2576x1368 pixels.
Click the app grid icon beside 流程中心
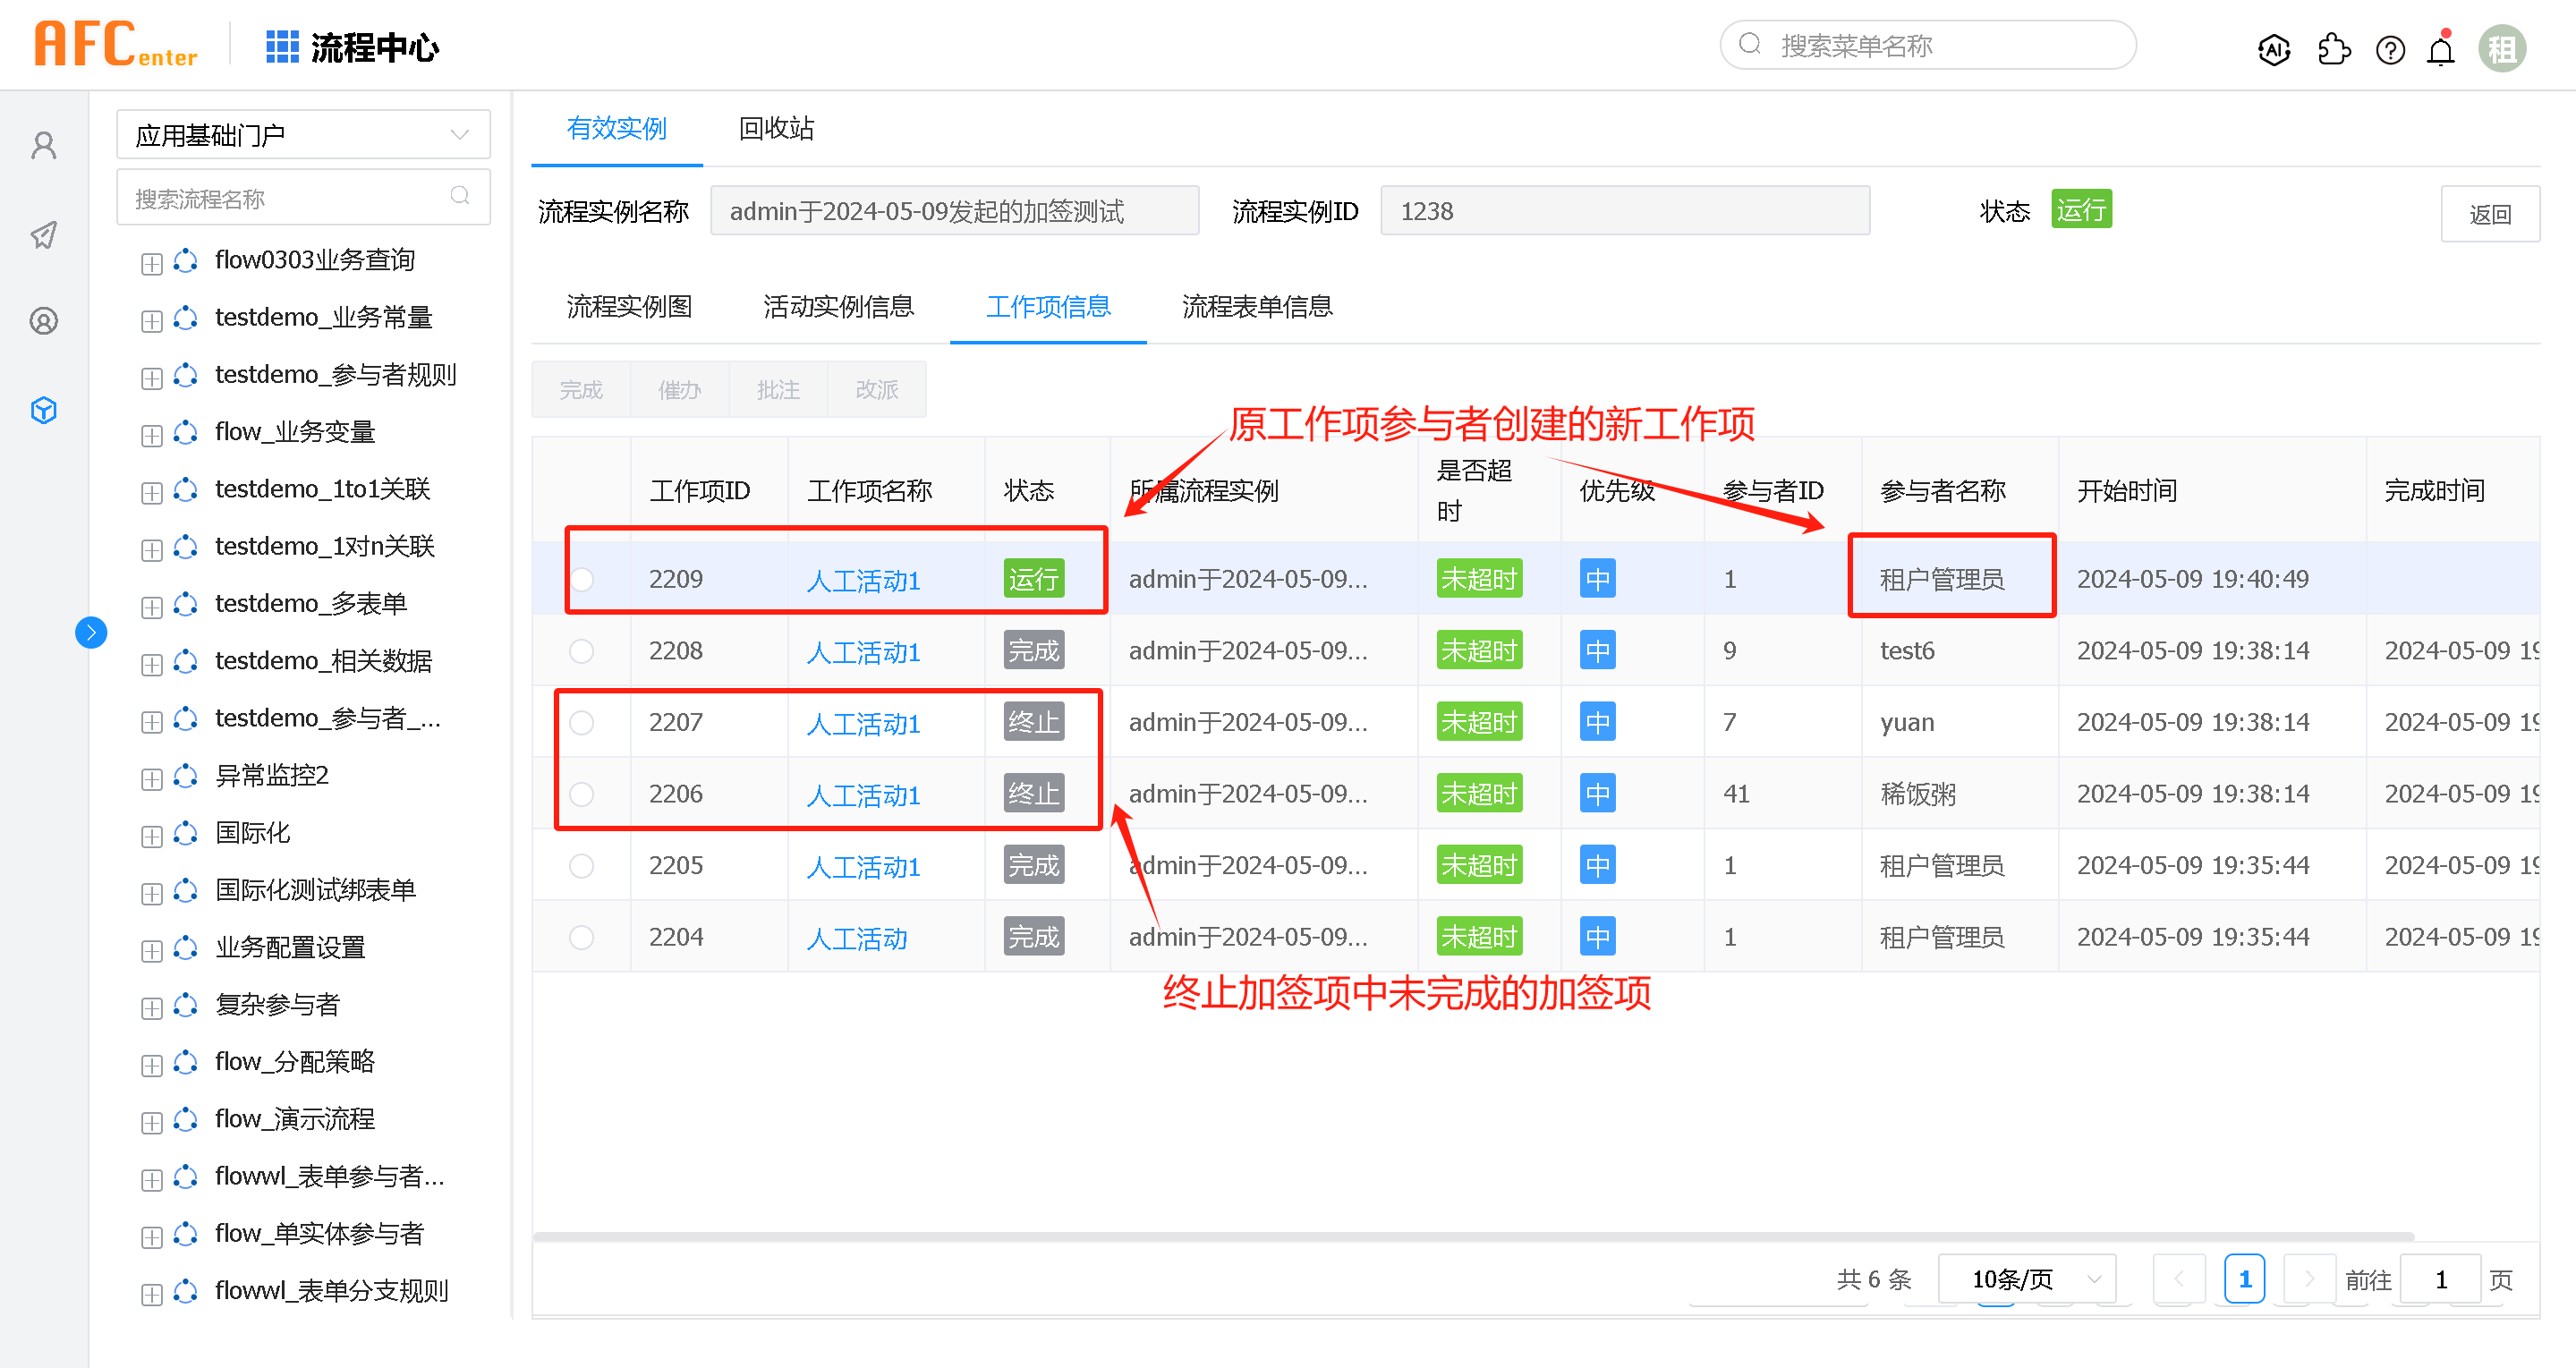(282, 47)
